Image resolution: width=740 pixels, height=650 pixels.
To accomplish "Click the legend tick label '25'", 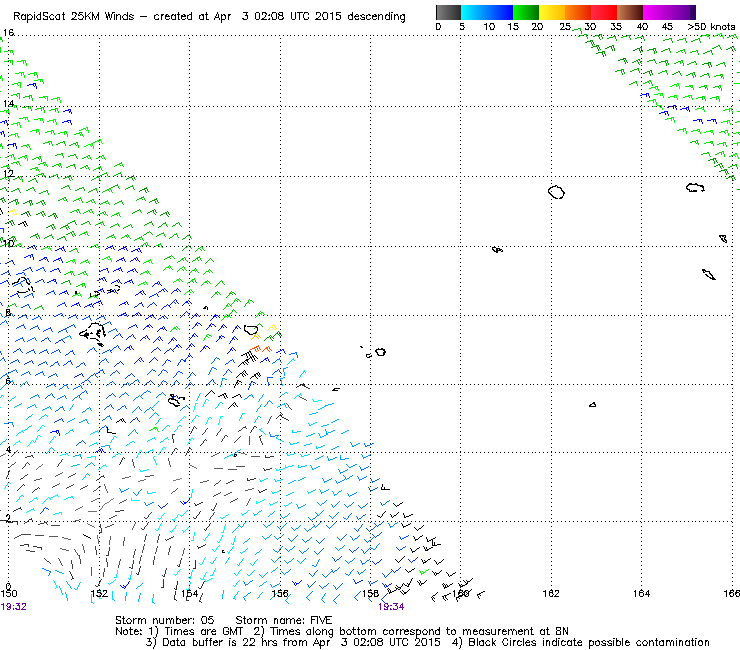I will 565,27.
